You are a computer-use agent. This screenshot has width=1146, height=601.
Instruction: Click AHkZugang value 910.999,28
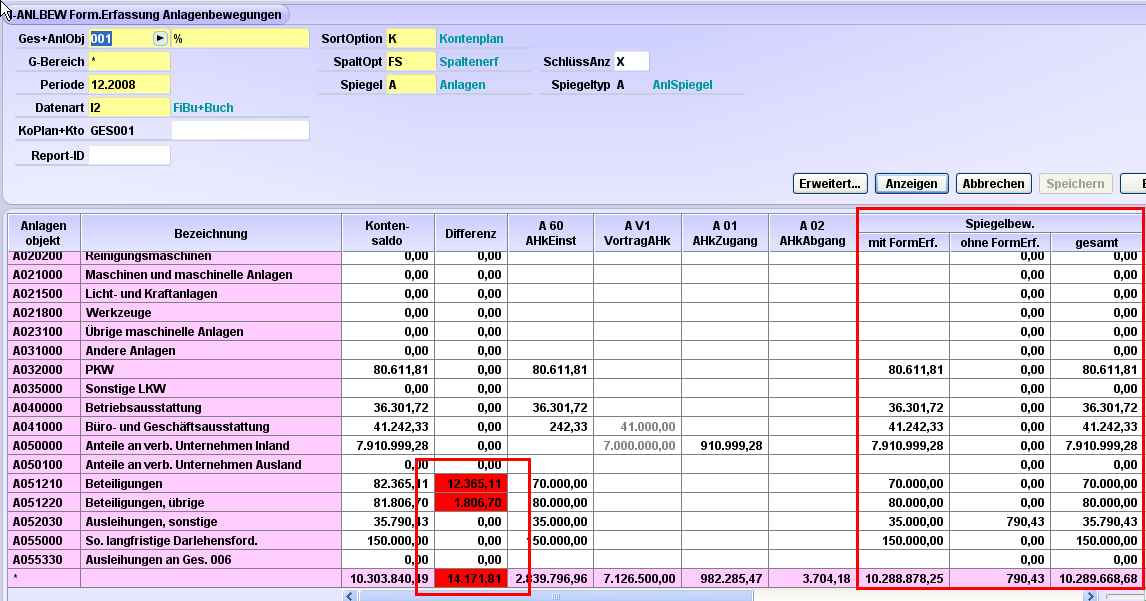(731, 446)
